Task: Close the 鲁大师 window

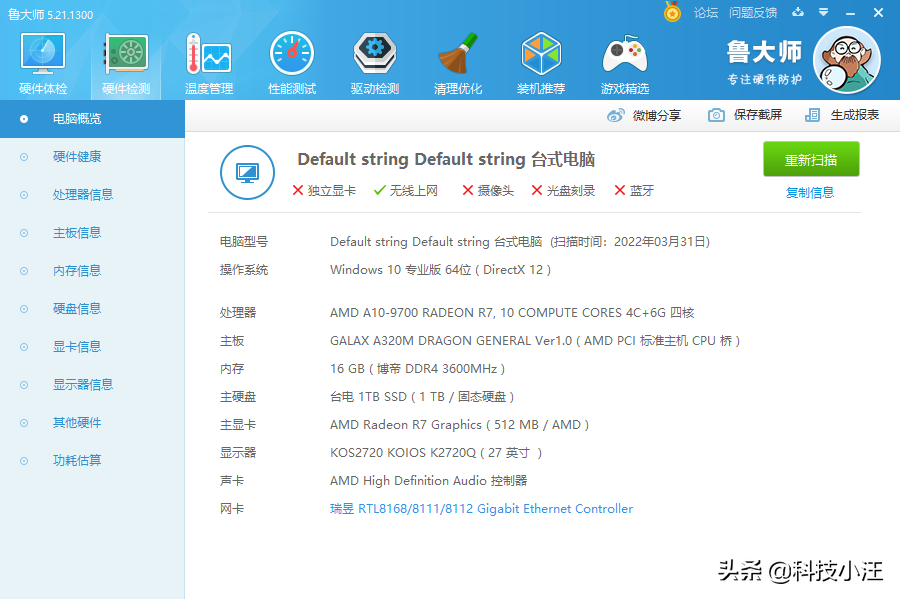Action: point(878,13)
